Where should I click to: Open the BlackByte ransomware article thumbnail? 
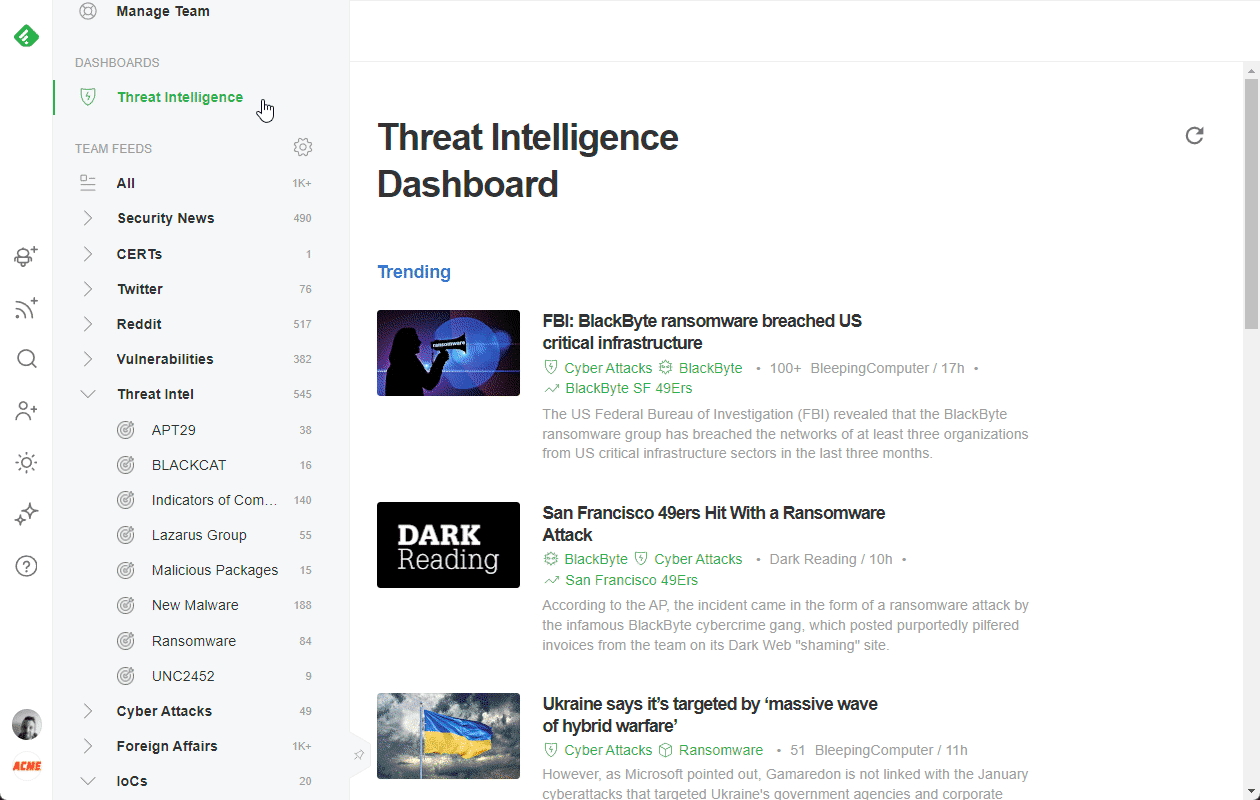pyautogui.click(x=448, y=353)
